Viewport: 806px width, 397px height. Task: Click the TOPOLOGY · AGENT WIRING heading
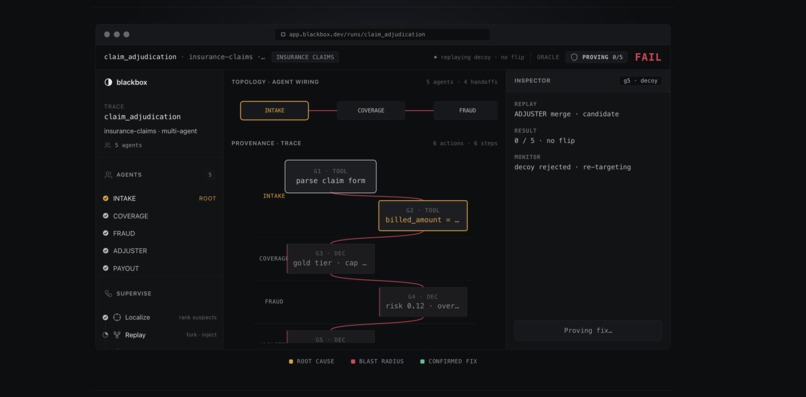pyautogui.click(x=275, y=82)
